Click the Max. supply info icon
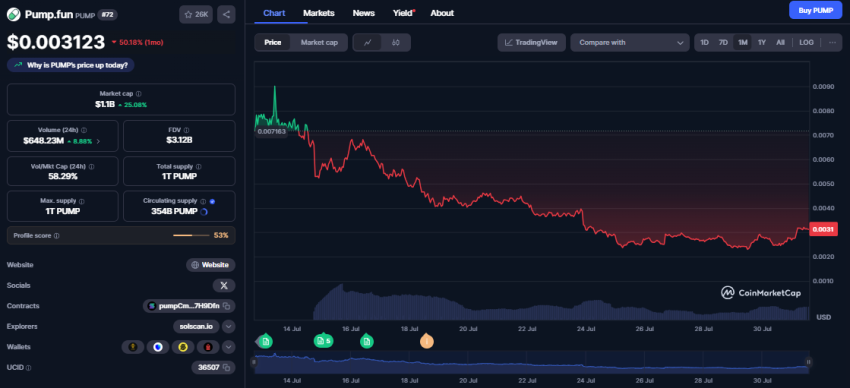This screenshot has height=388, width=850. pos(81,201)
